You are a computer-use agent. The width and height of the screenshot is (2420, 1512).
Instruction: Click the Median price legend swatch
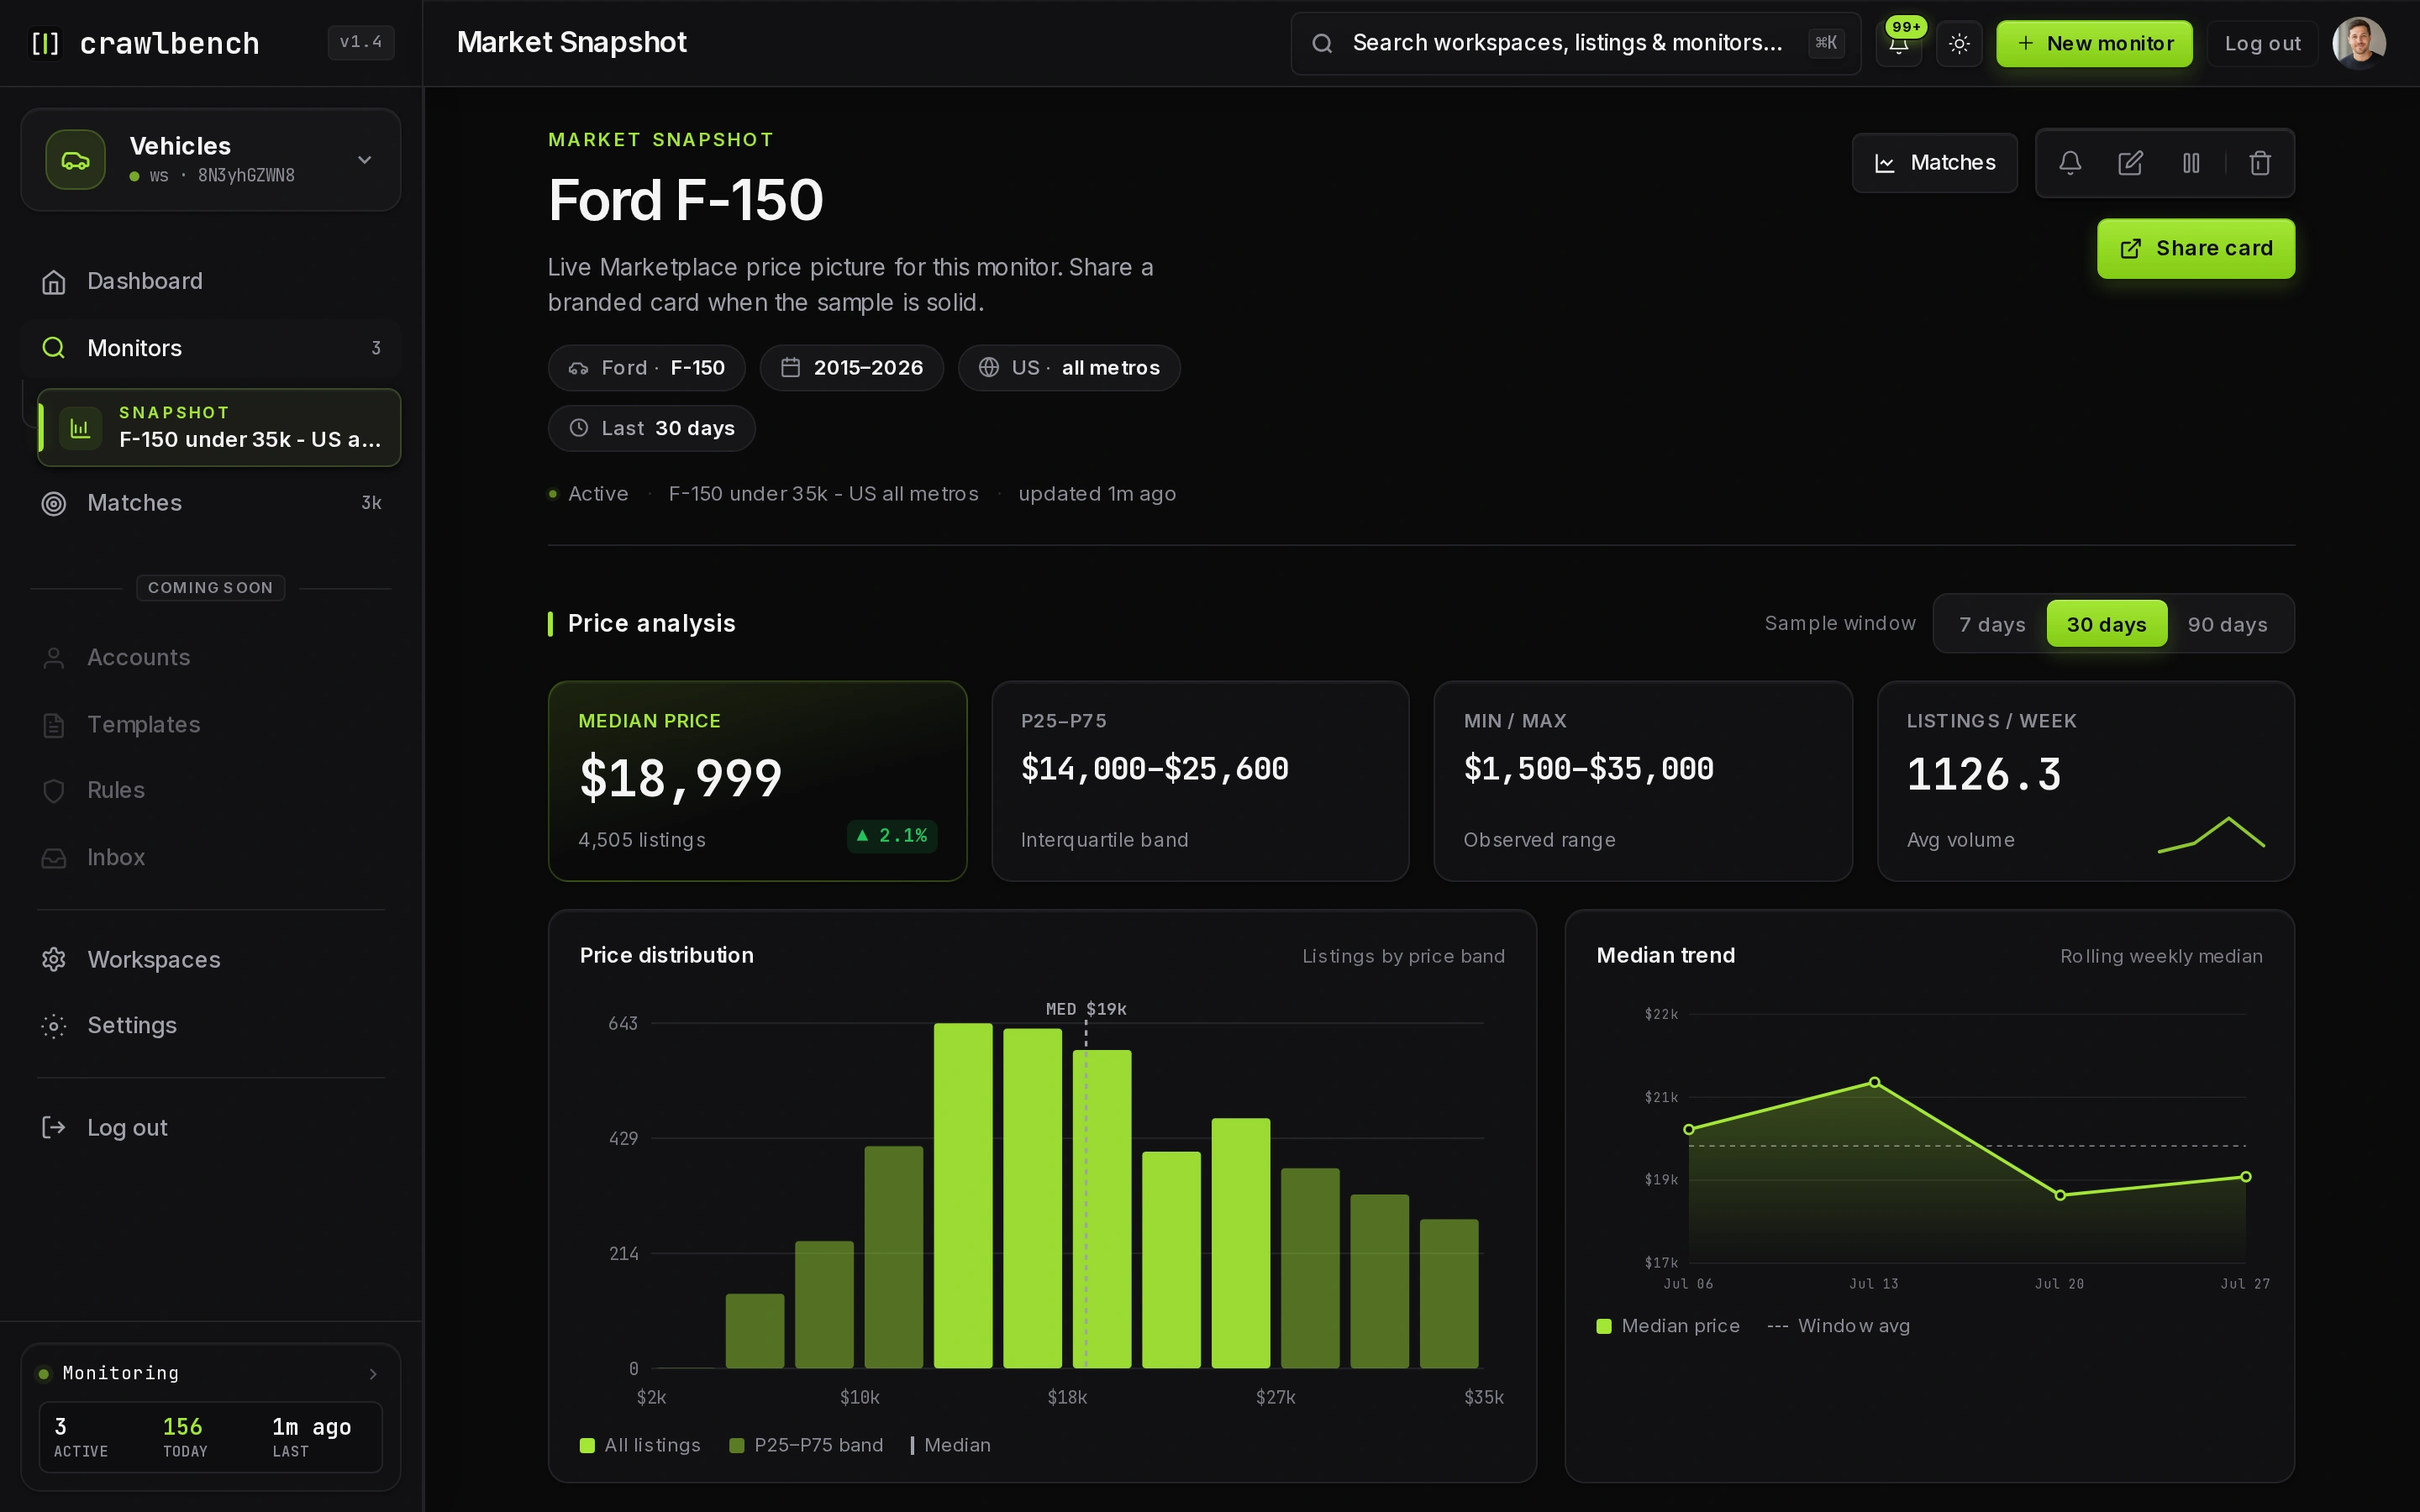click(x=1604, y=1326)
